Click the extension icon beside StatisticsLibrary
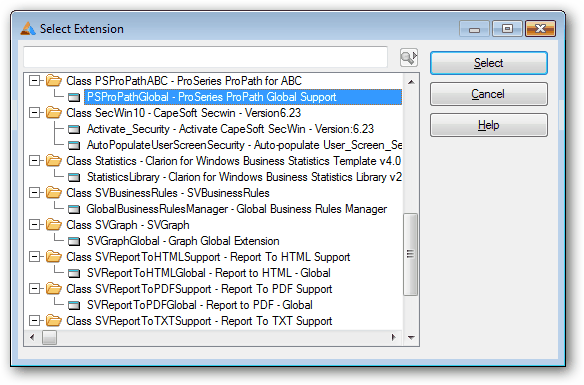584x385 pixels. pyautogui.click(x=74, y=178)
